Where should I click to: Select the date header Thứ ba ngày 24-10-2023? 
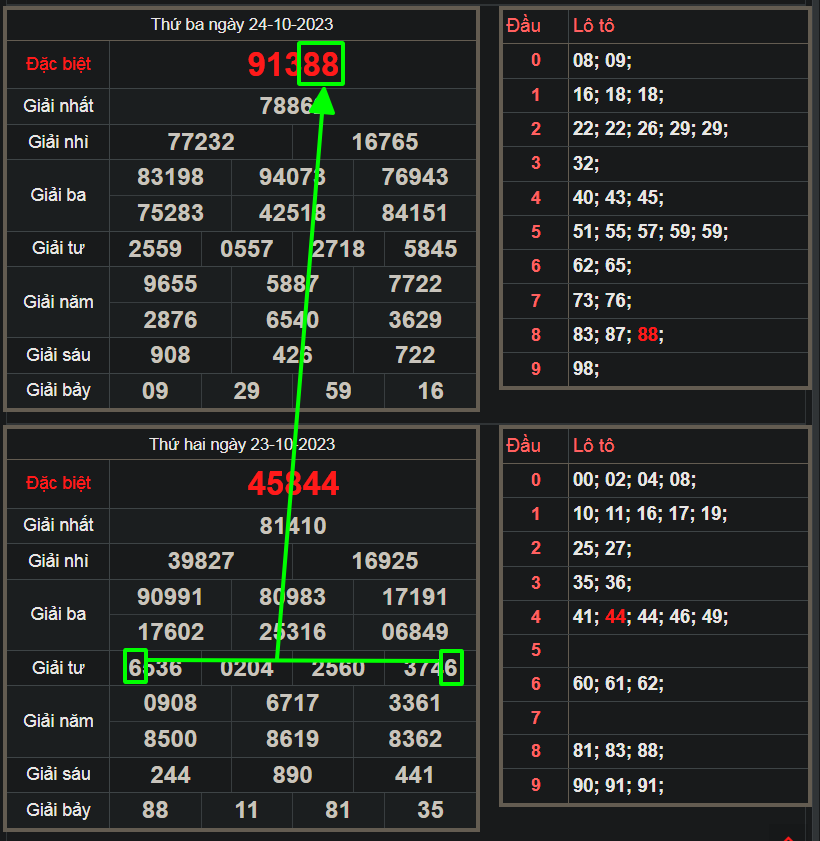242,24
